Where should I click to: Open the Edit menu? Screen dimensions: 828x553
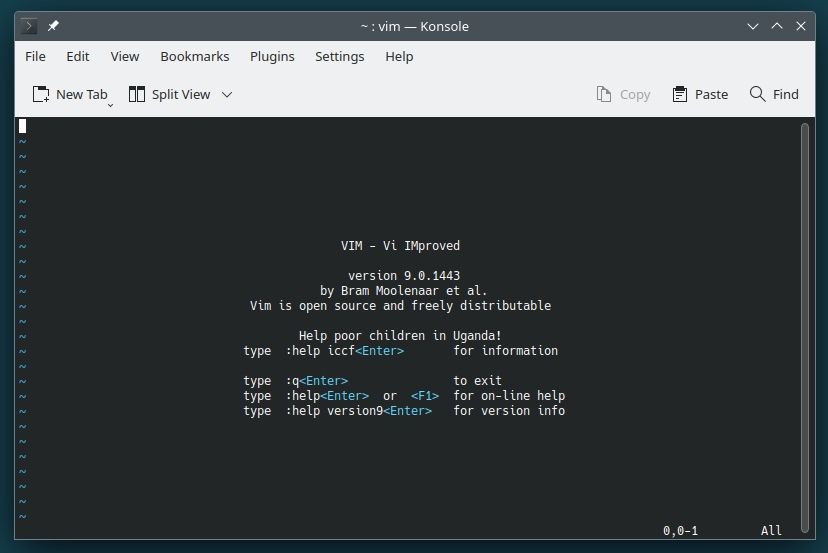point(78,57)
